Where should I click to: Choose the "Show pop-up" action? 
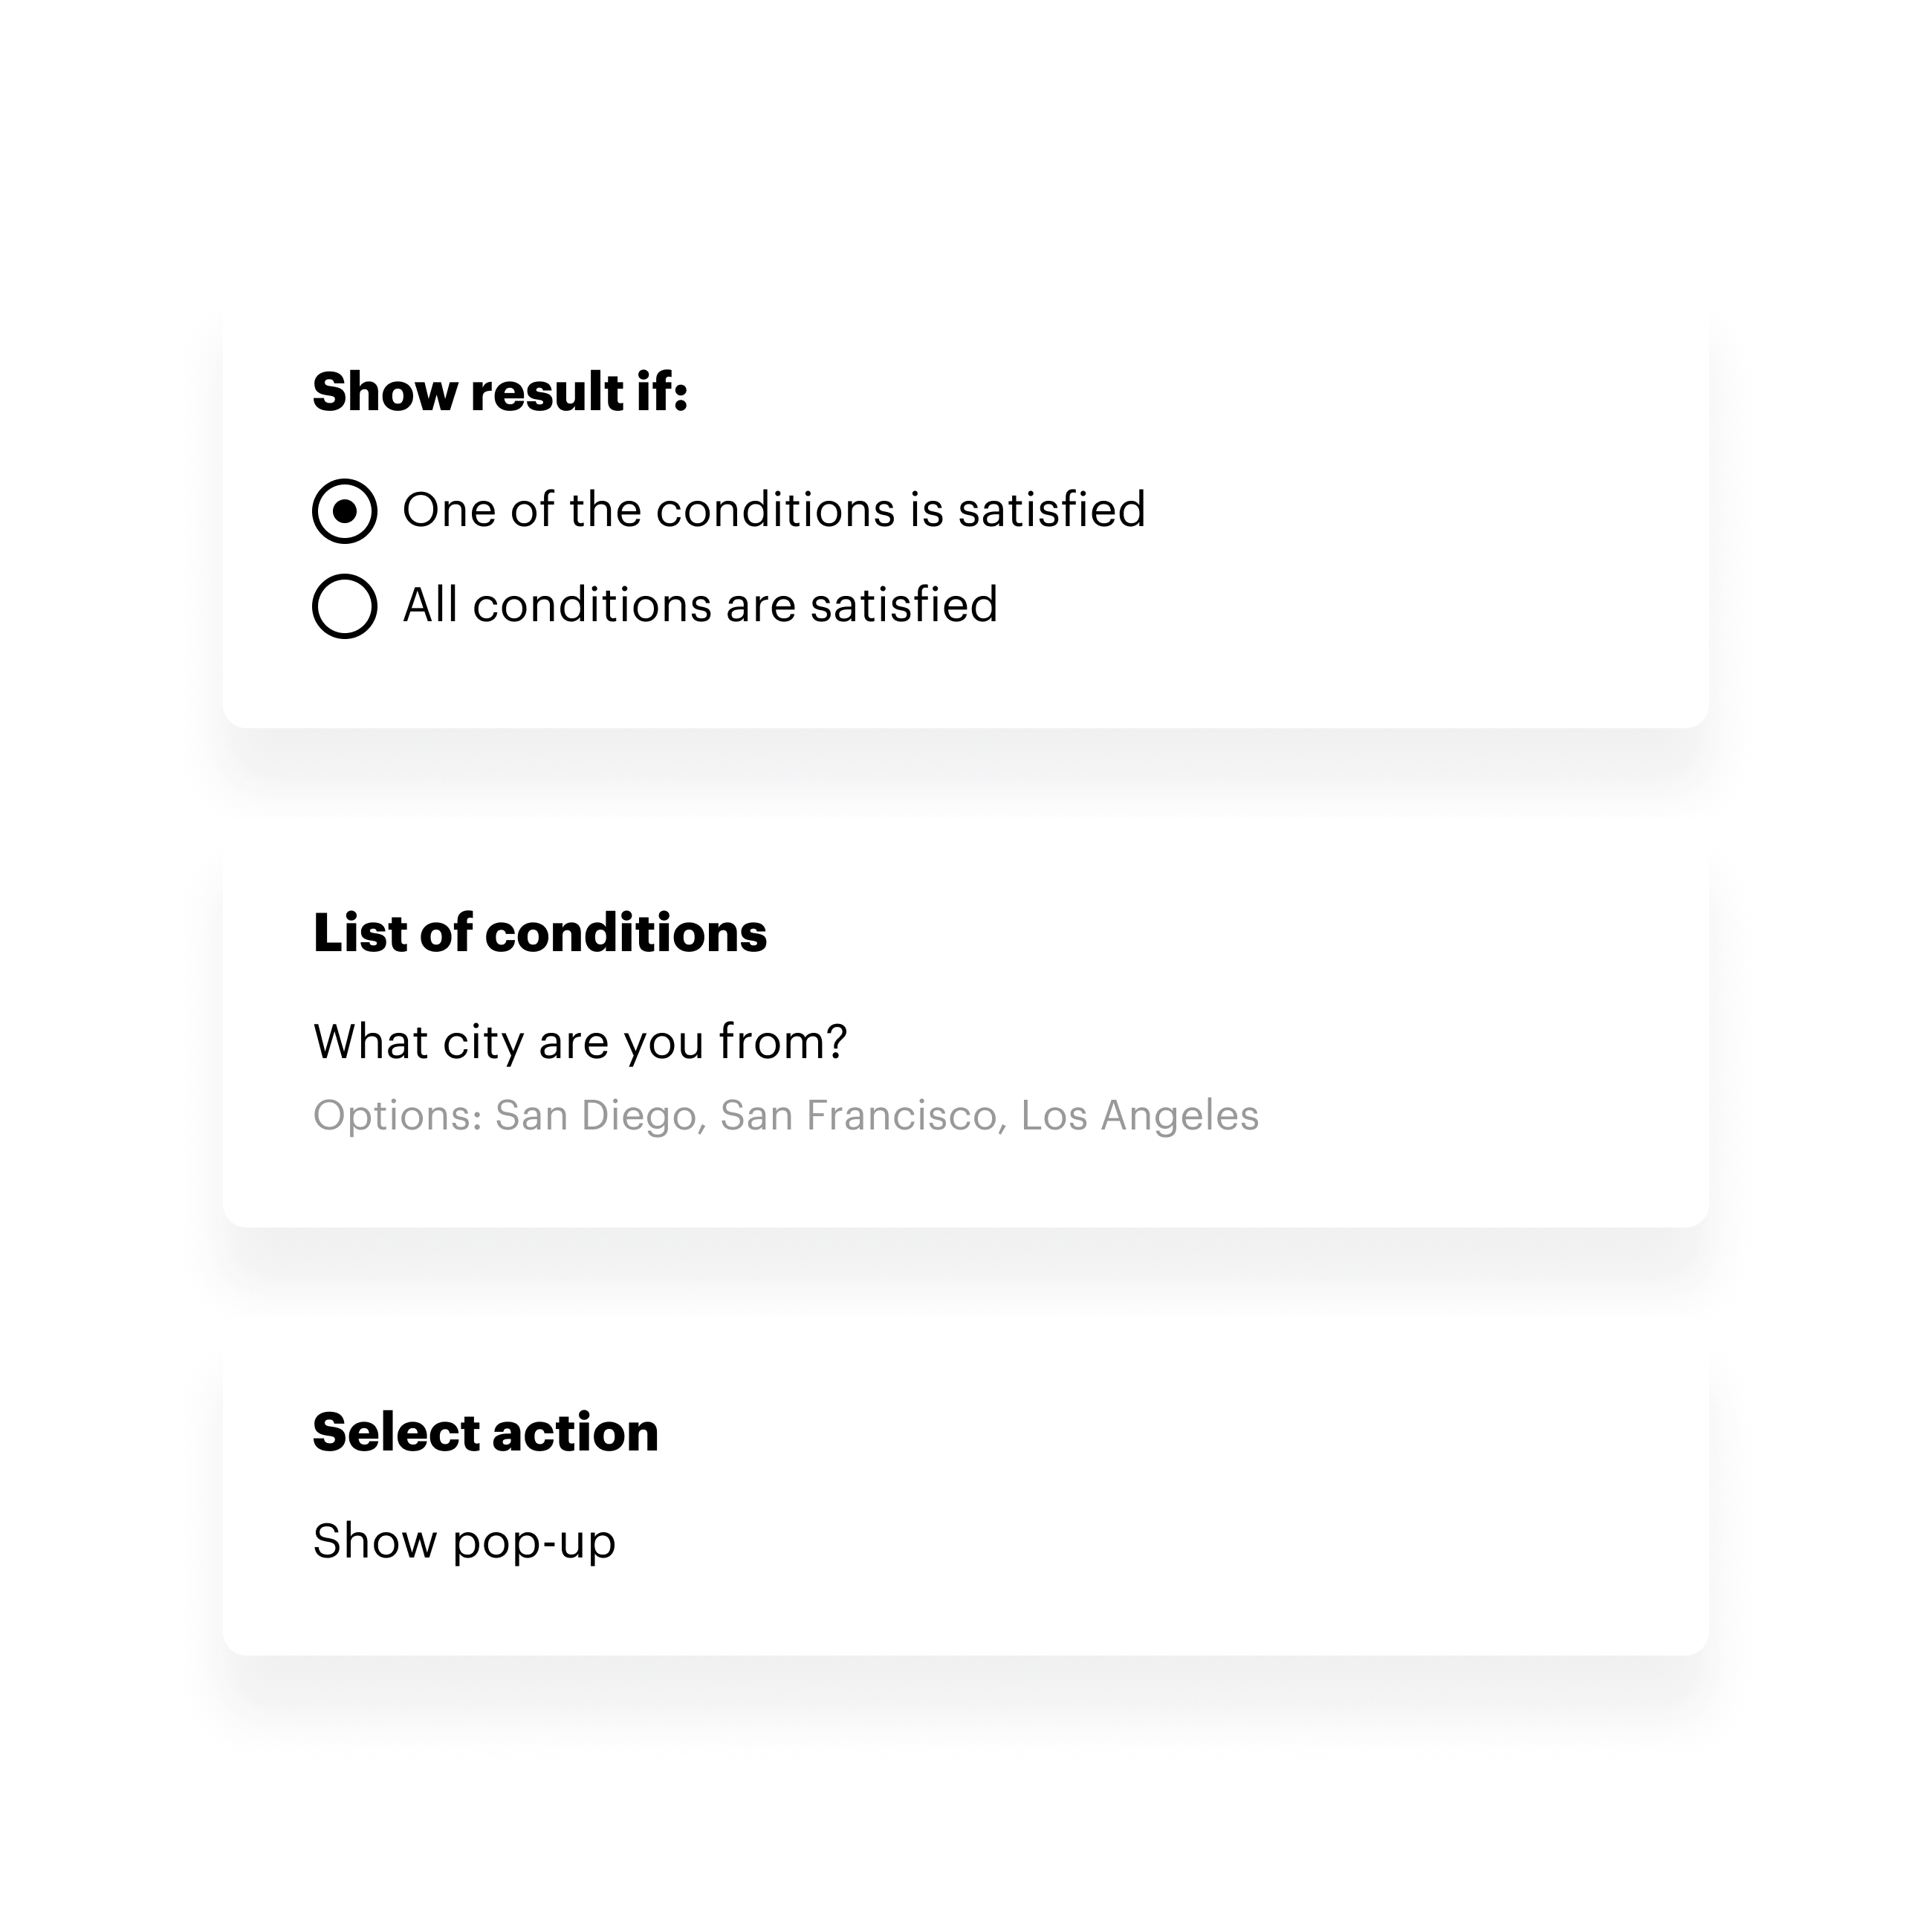coord(464,1541)
